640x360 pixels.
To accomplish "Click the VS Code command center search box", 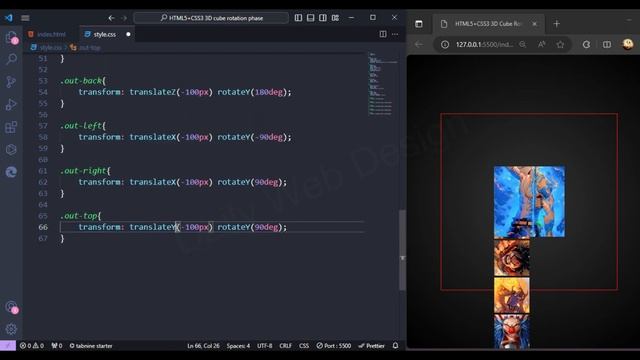I will tap(211, 18).
